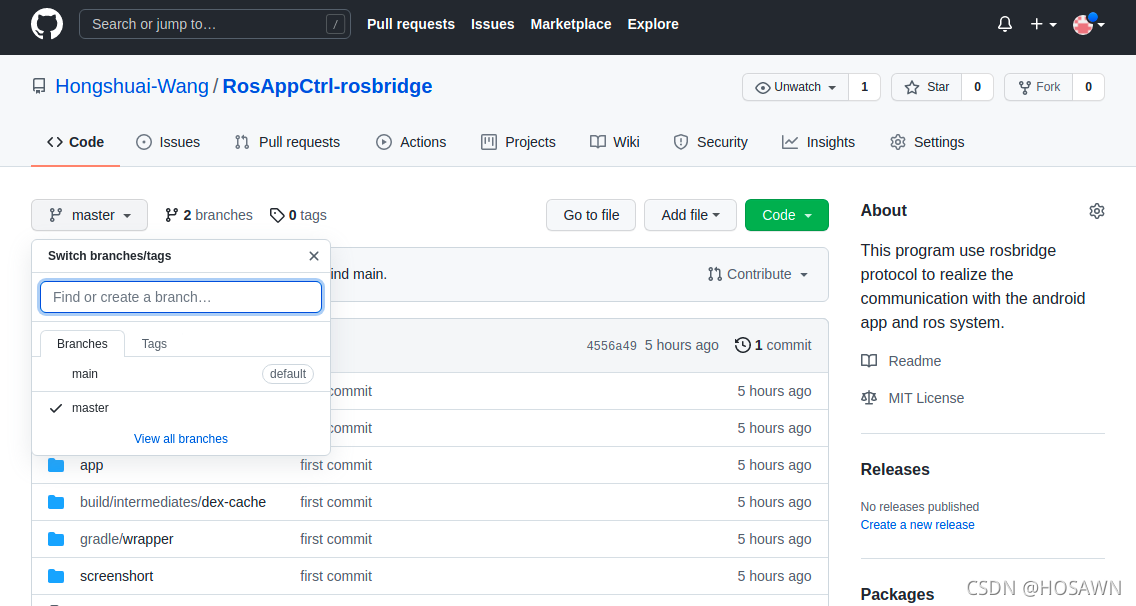Select the Tags tab in popup

point(154,344)
